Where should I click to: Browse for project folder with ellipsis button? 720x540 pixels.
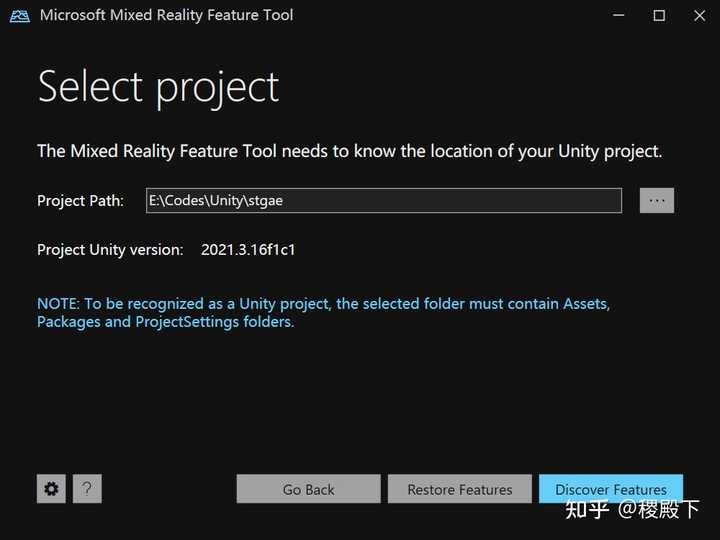coord(657,200)
